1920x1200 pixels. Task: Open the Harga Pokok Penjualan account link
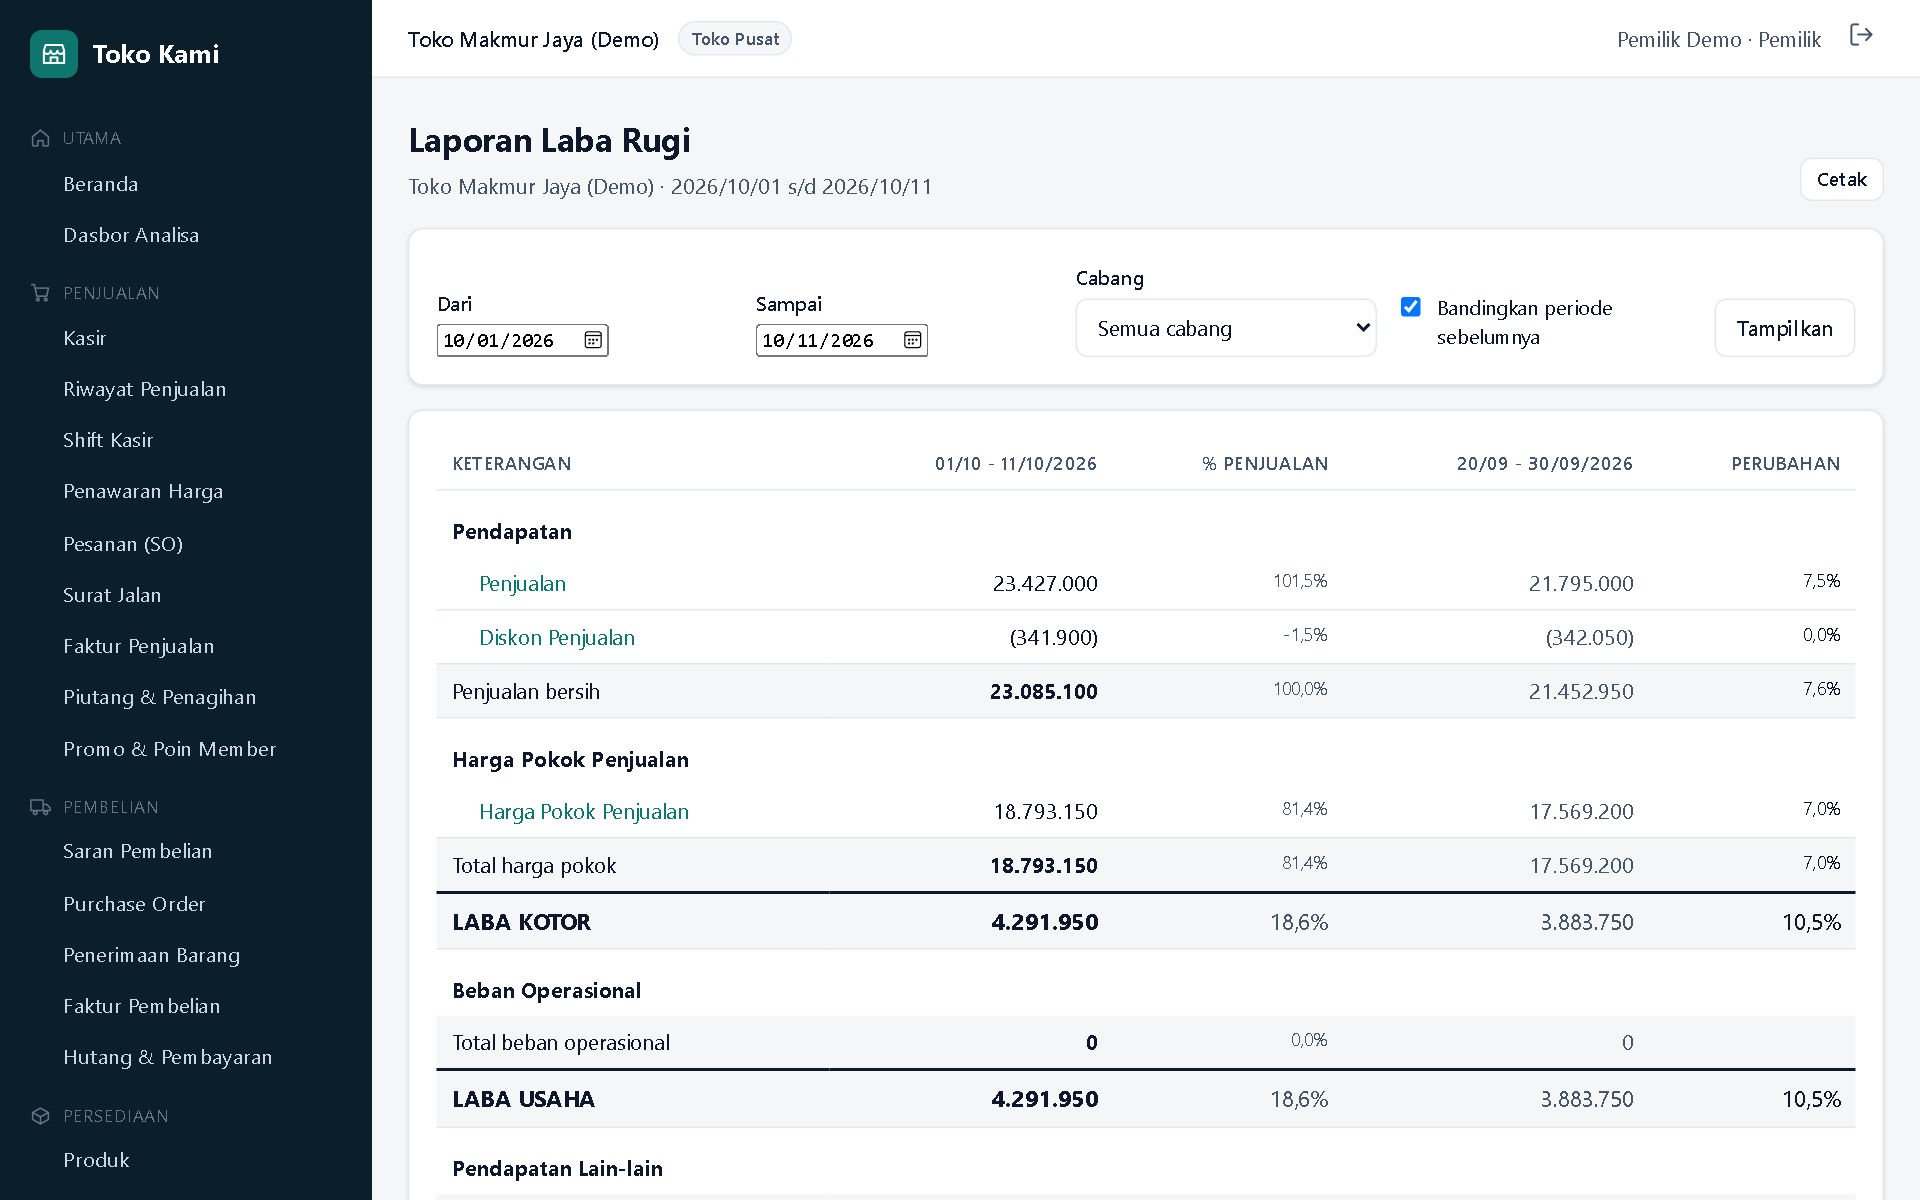584,811
